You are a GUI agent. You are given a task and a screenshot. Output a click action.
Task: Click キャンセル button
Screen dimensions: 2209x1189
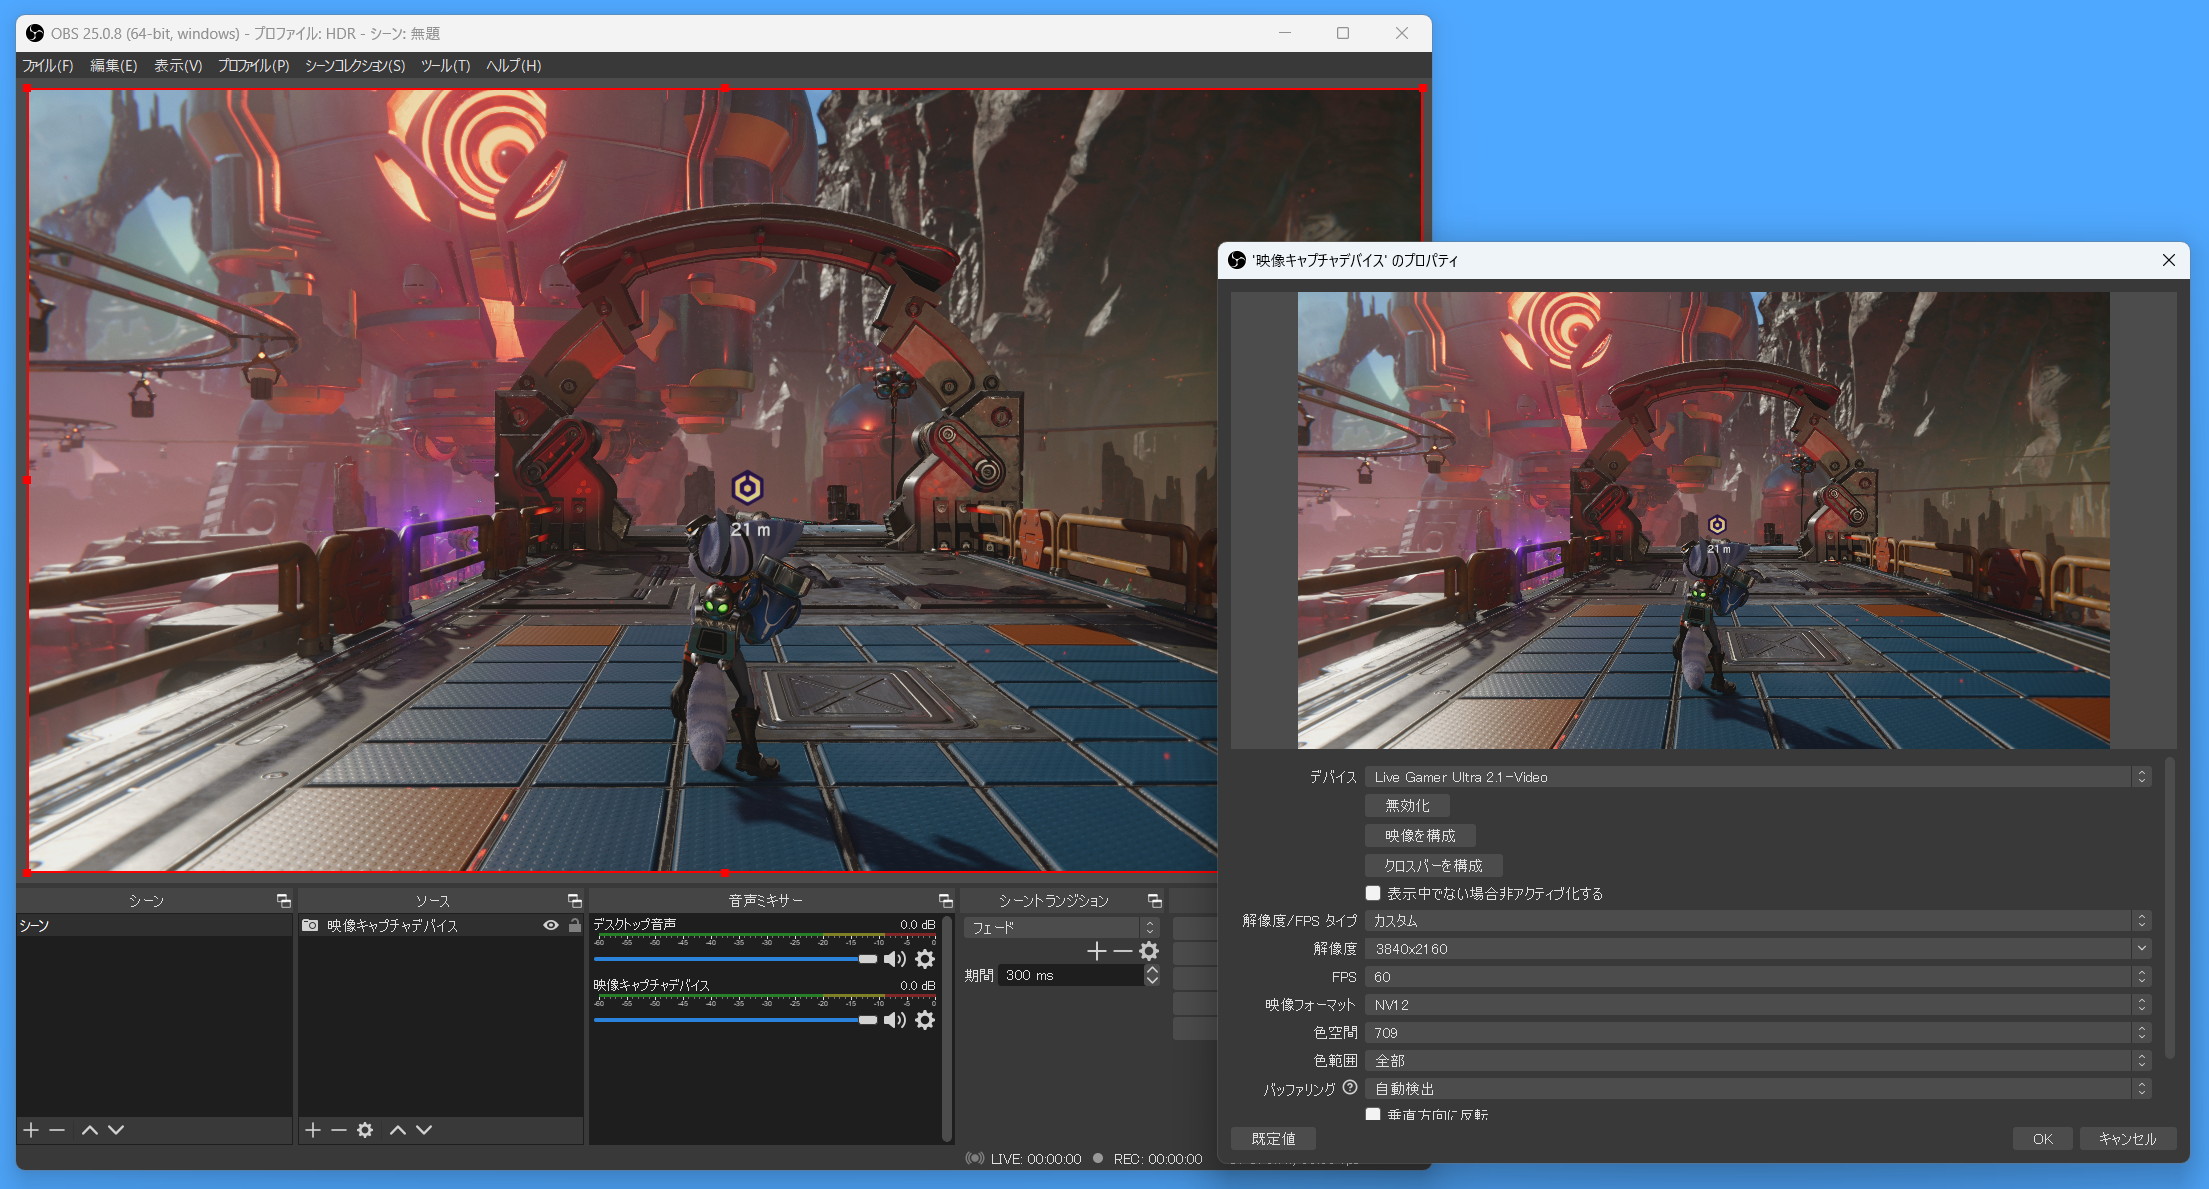[2128, 1138]
